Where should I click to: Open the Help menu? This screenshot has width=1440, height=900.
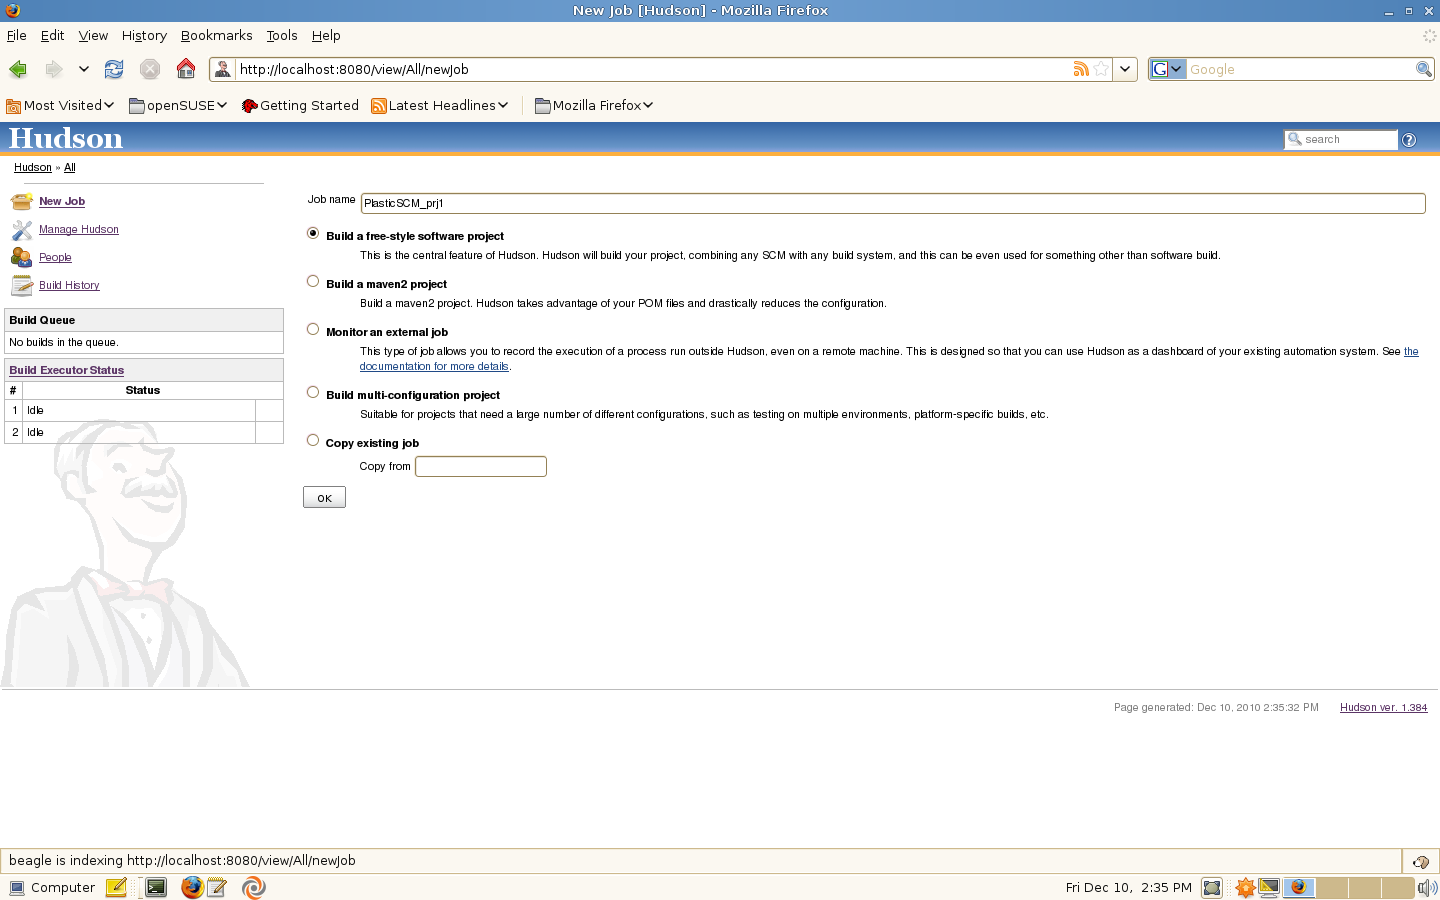pos(326,35)
